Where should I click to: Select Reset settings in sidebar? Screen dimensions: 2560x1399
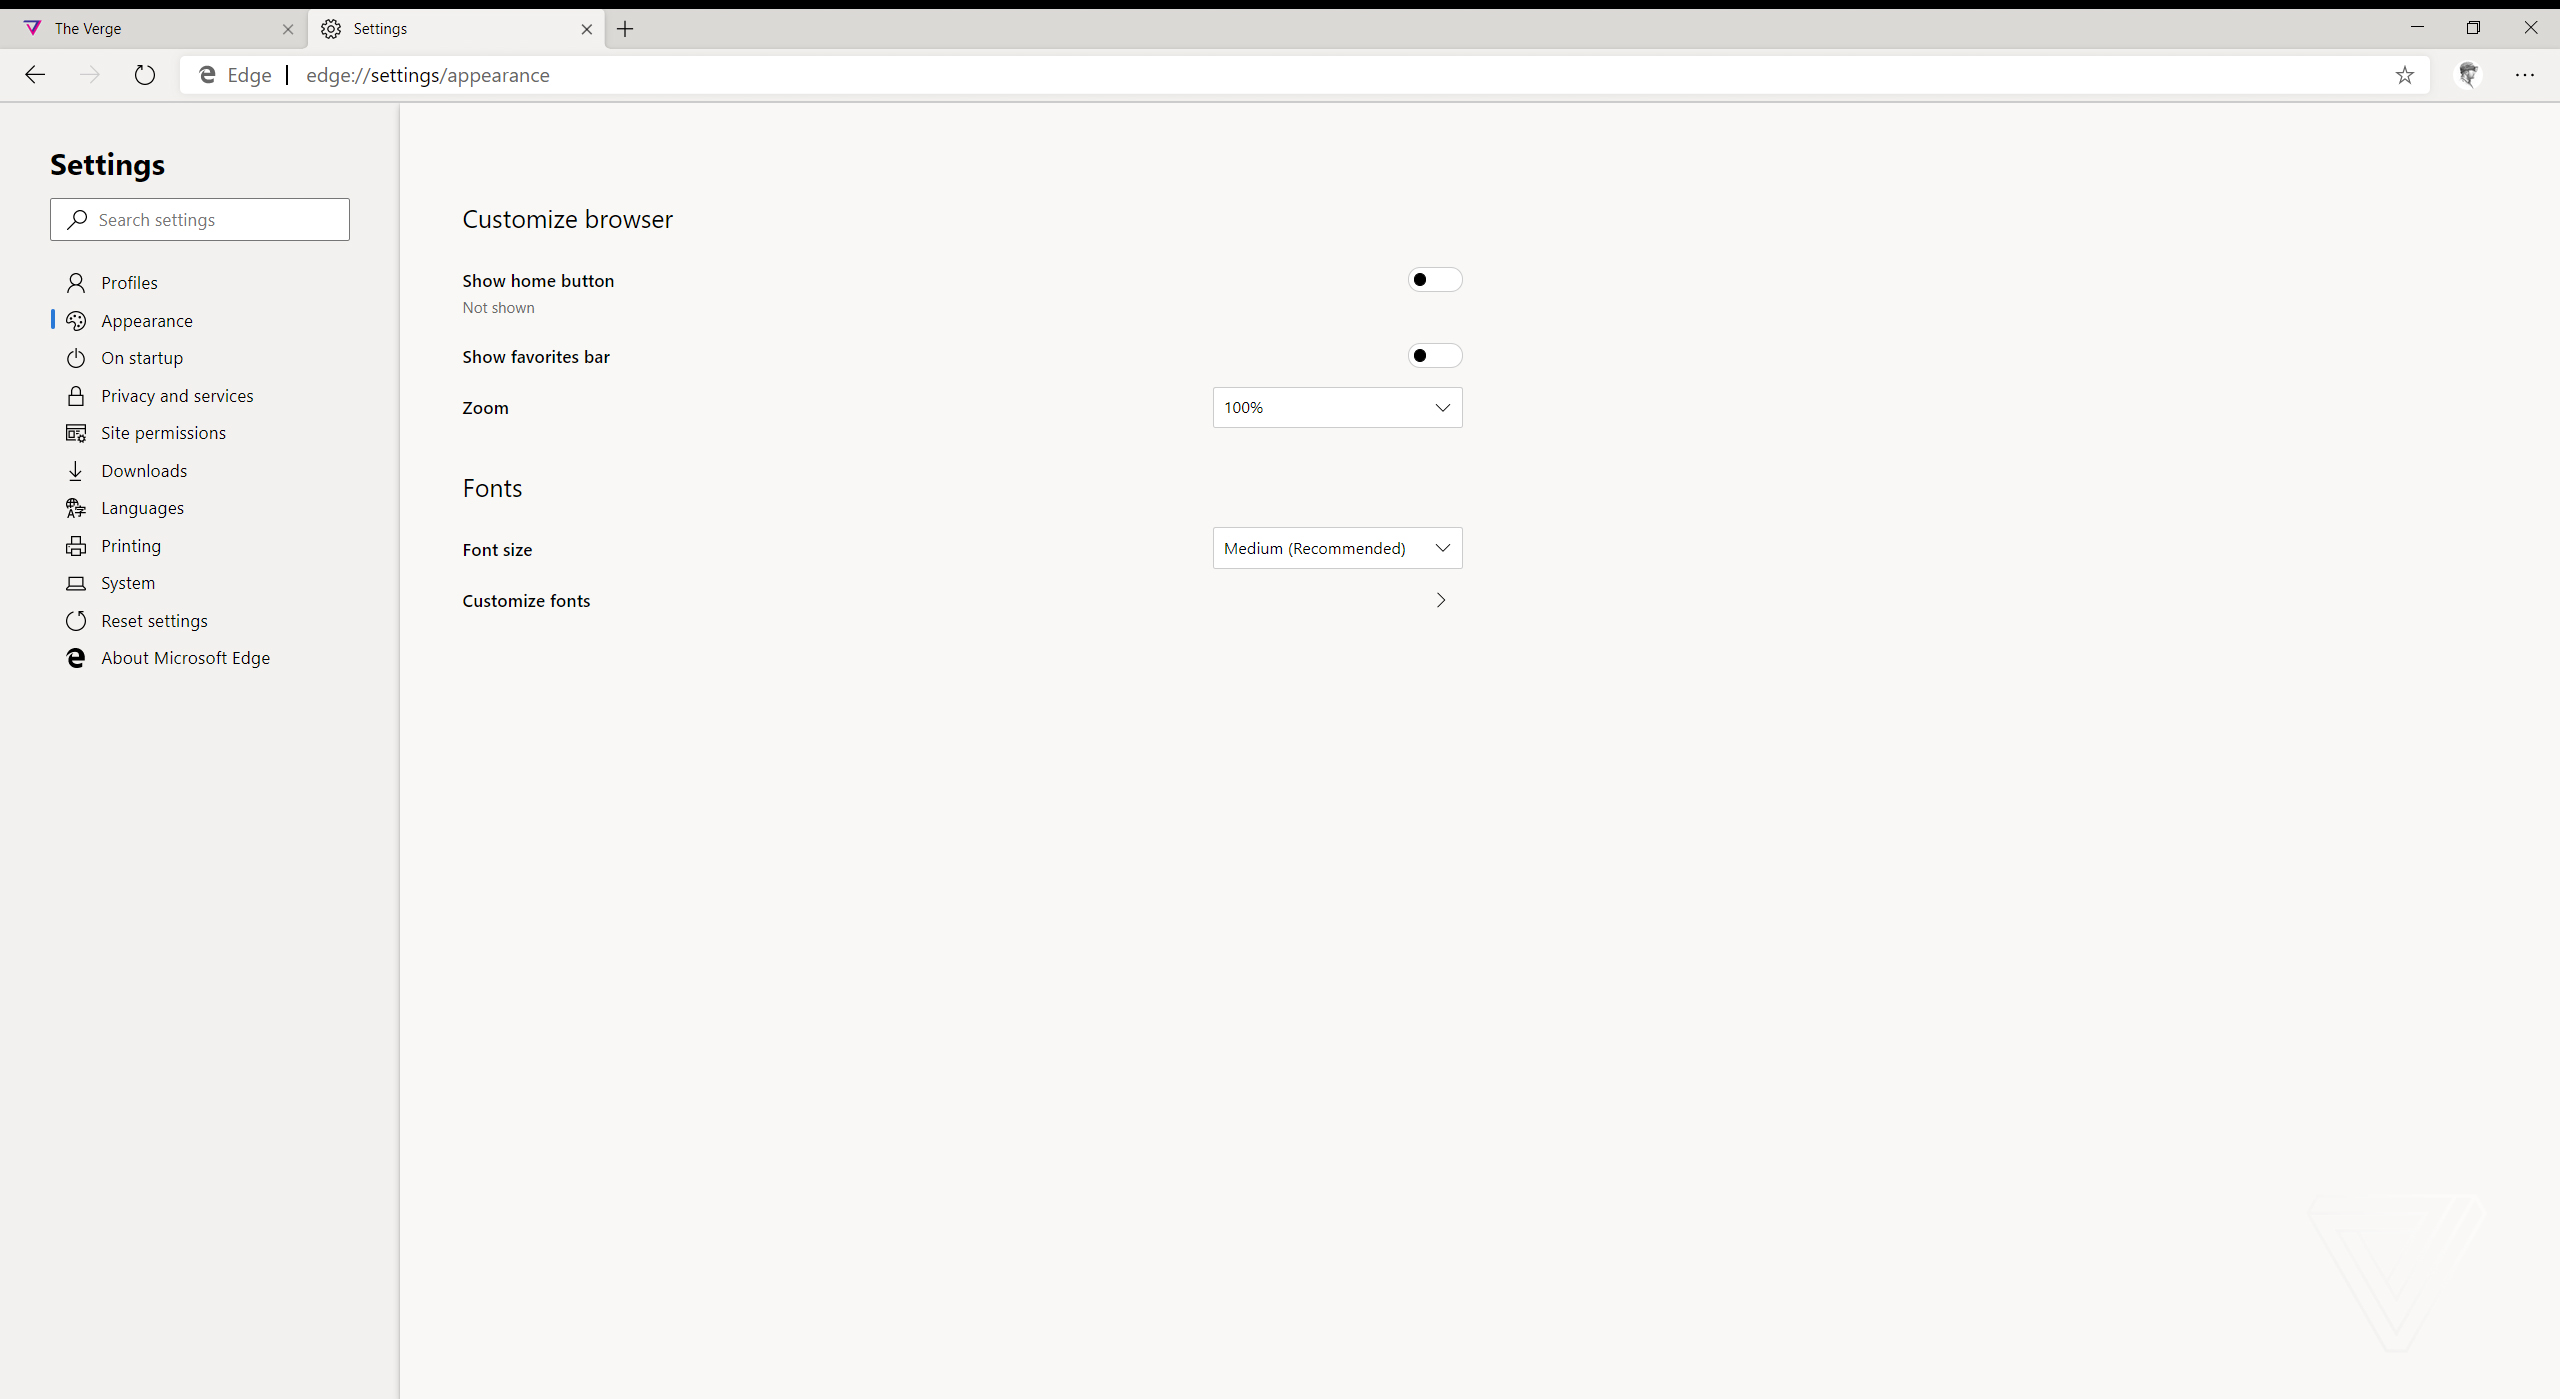[155, 619]
